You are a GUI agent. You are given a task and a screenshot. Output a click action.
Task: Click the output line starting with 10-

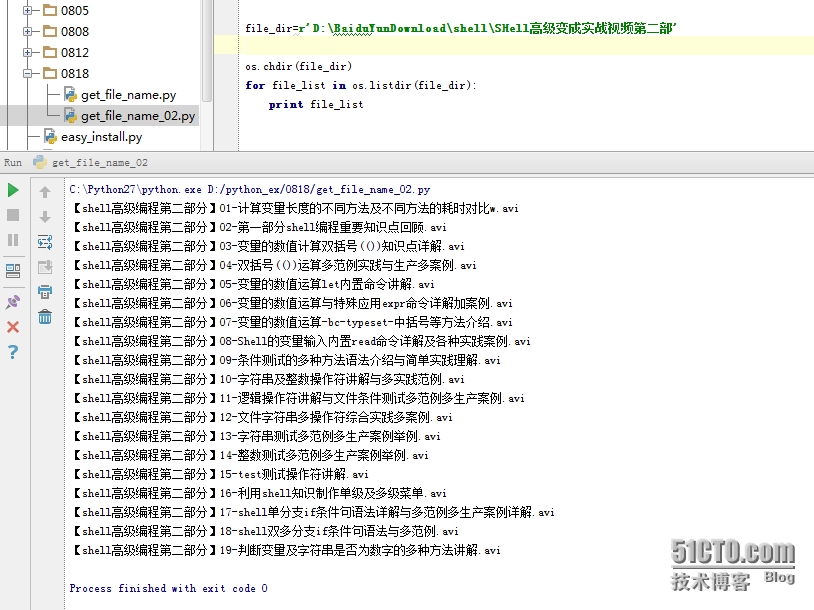(x=267, y=379)
